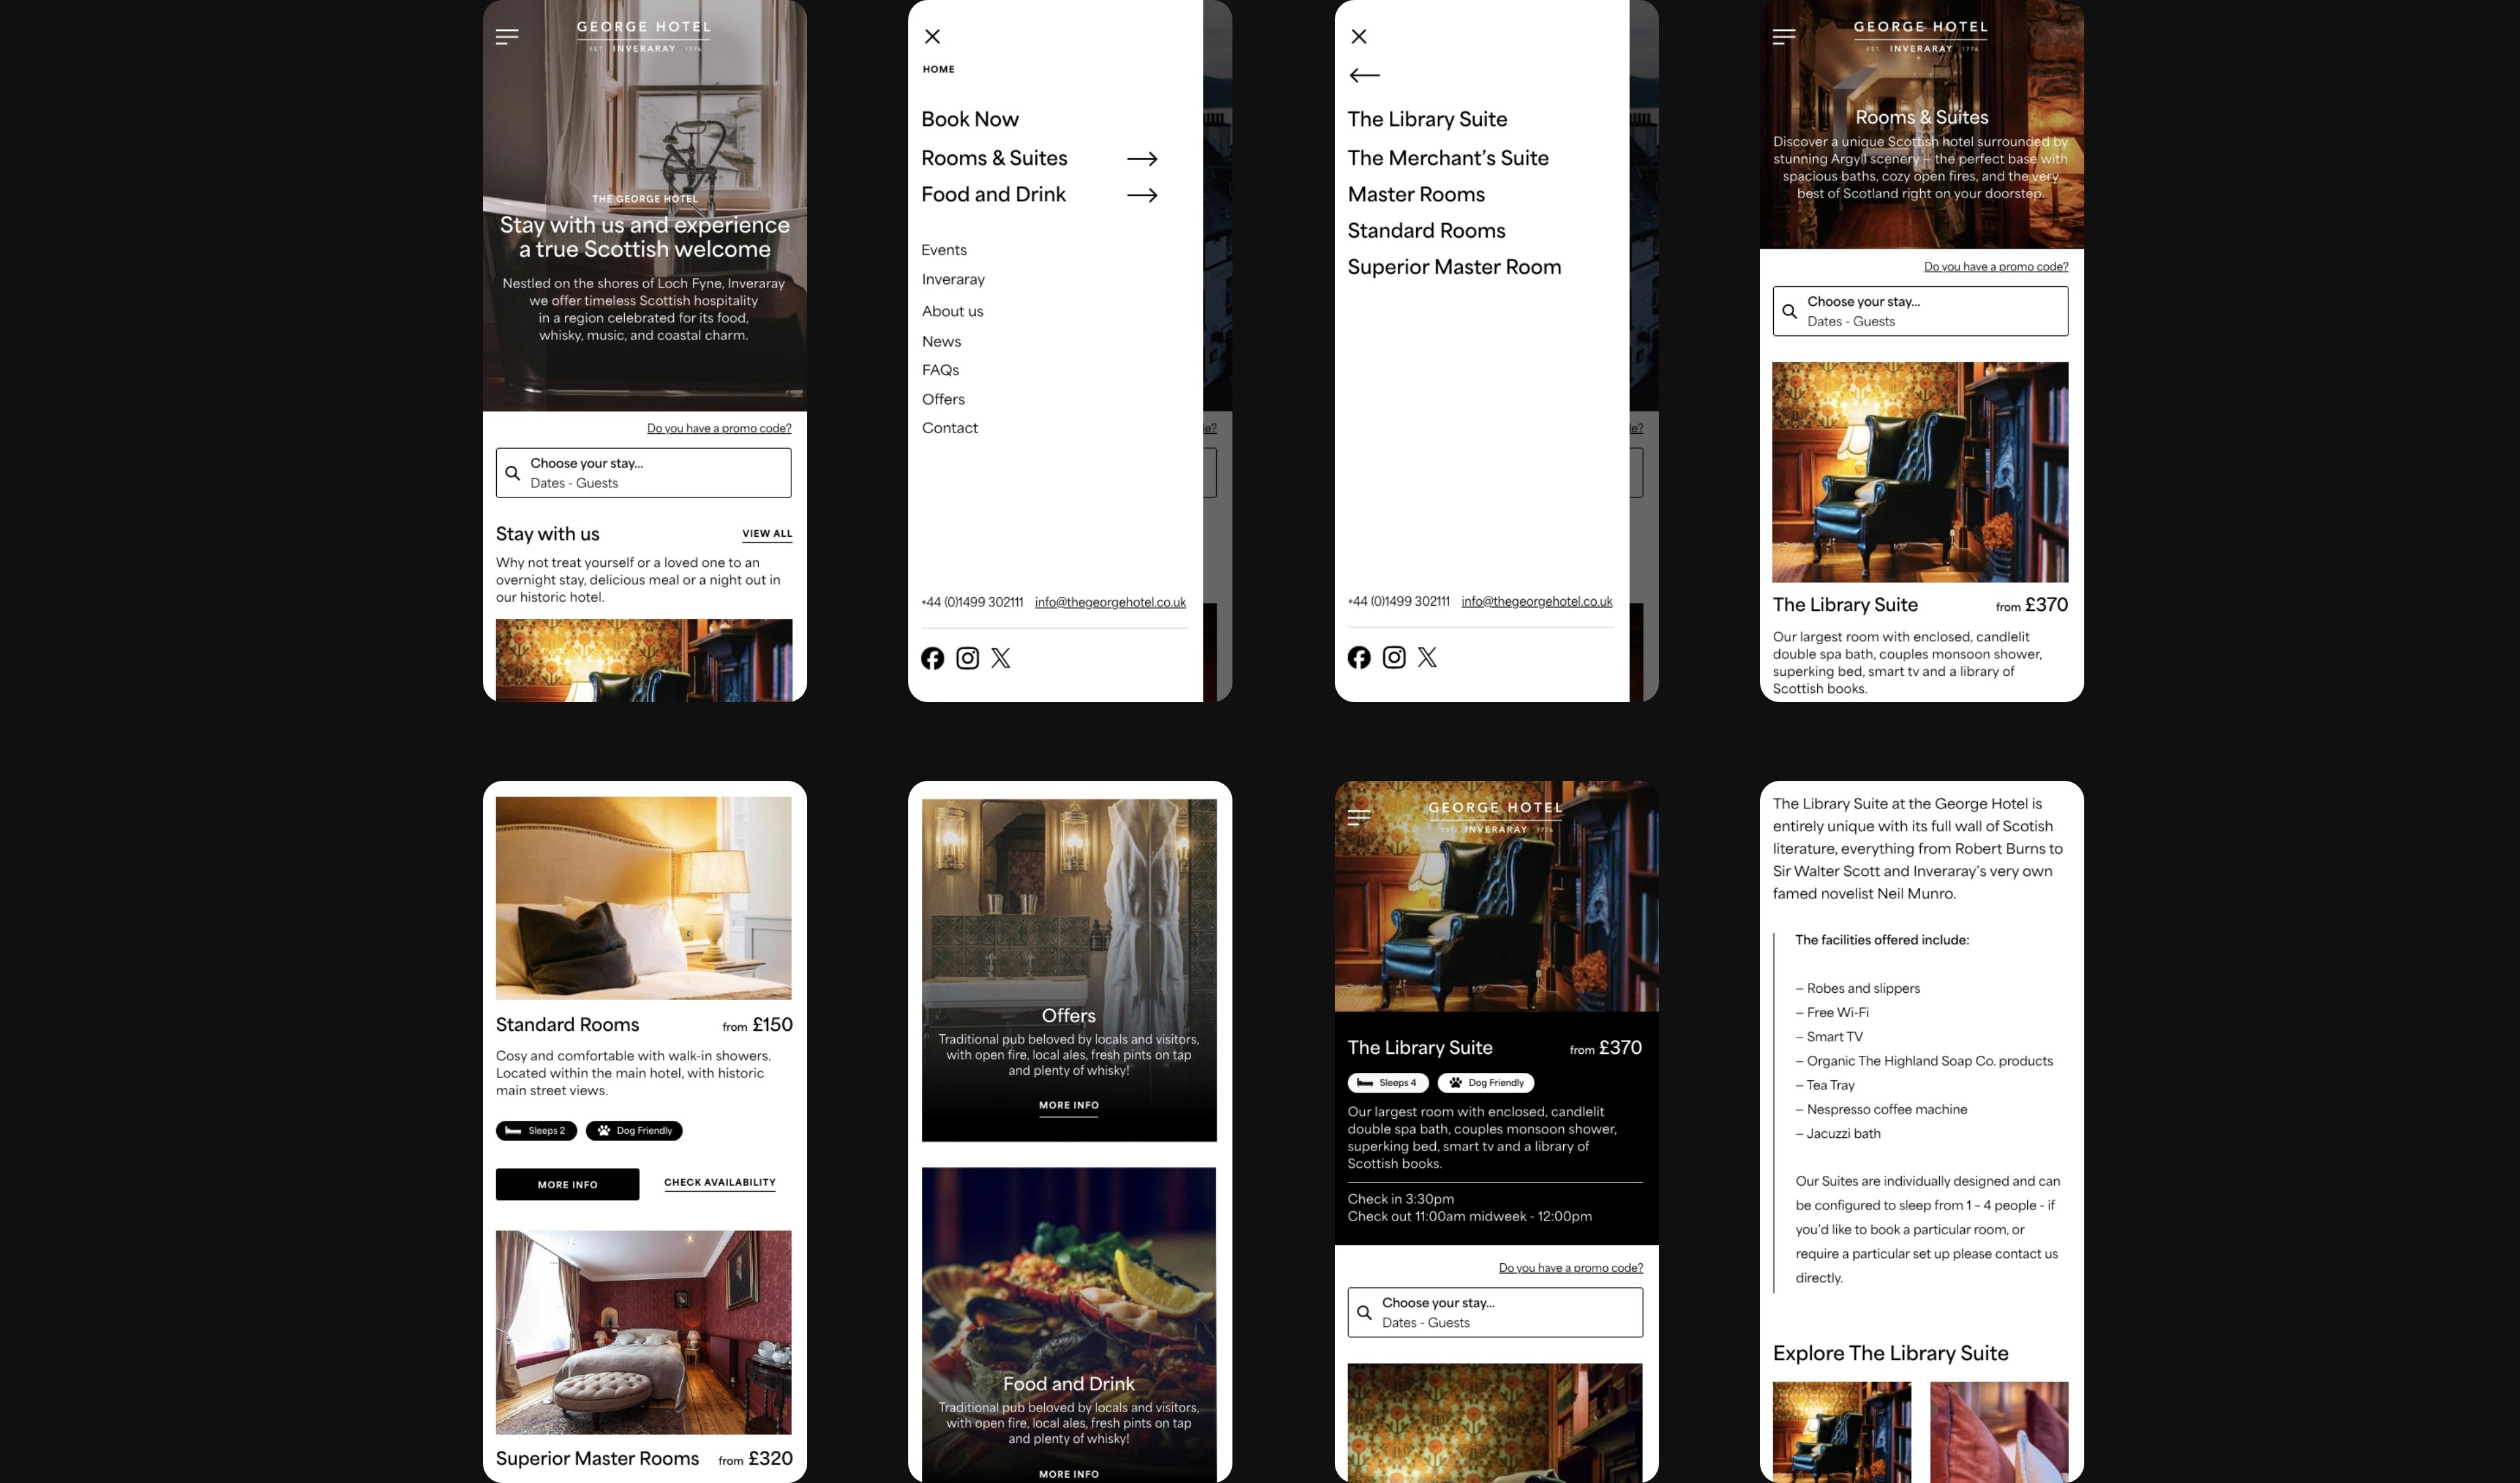The image size is (2520, 1483).
Task: Click Dog Friendly badge under Standard Rooms
Action: pyautogui.click(x=634, y=1131)
